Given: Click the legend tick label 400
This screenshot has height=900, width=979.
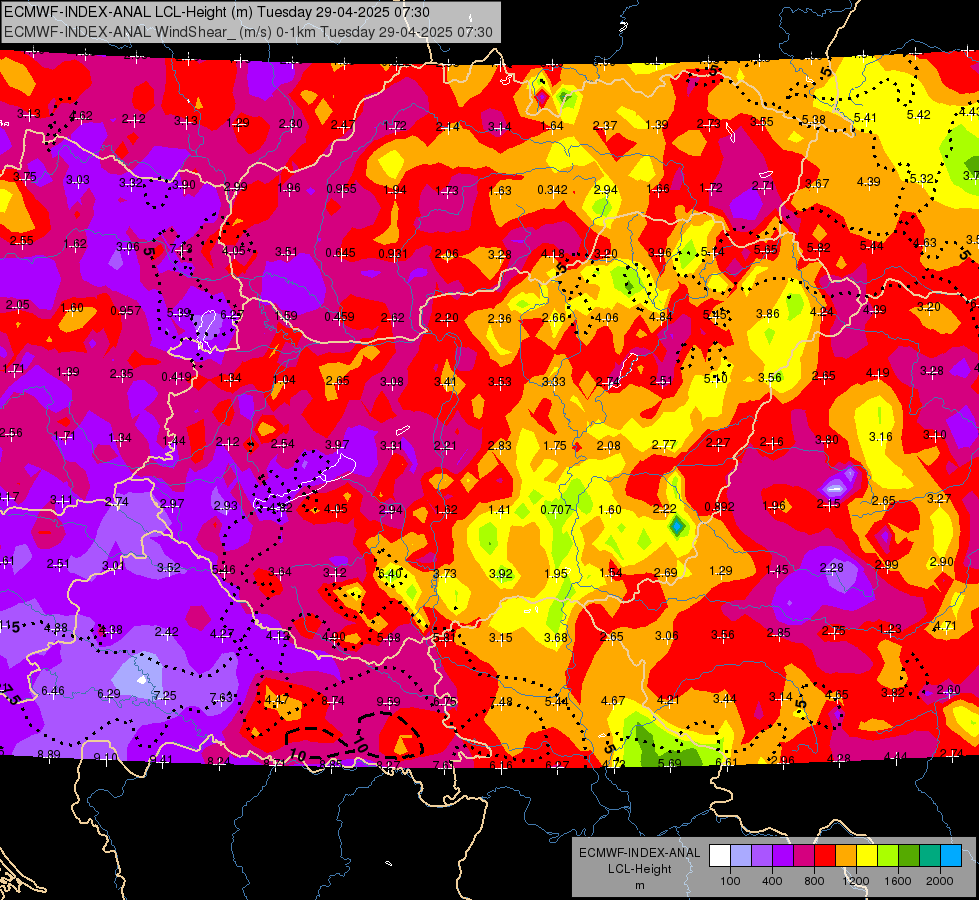Looking at the screenshot, I should (x=772, y=881).
